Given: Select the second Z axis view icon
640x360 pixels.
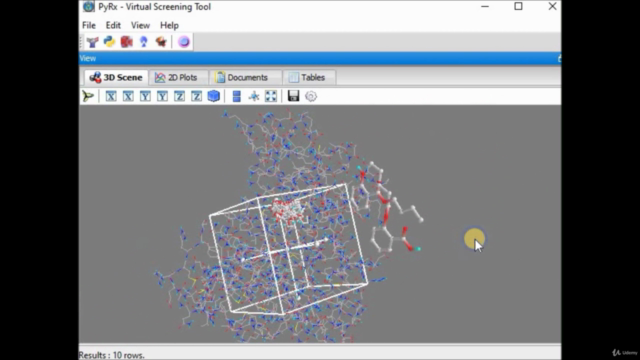Looking at the screenshot, I should 196,96.
